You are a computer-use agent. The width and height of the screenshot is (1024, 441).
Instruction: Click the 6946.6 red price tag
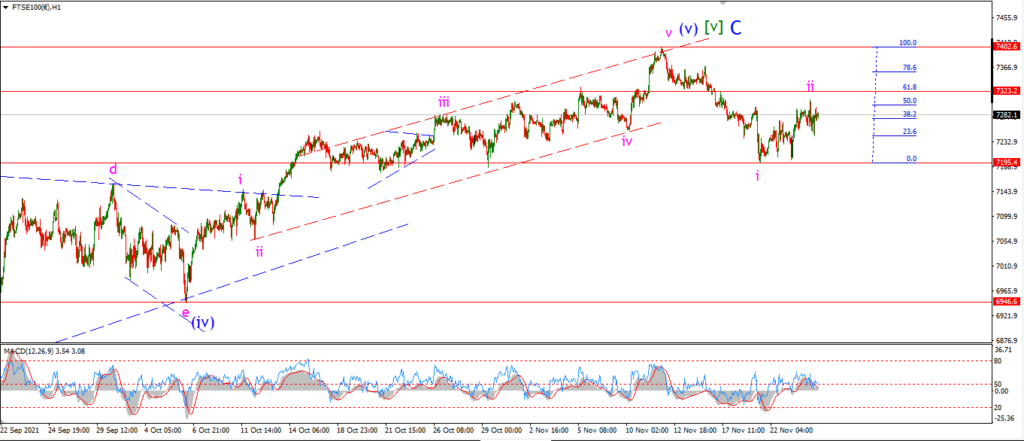(x=1006, y=302)
